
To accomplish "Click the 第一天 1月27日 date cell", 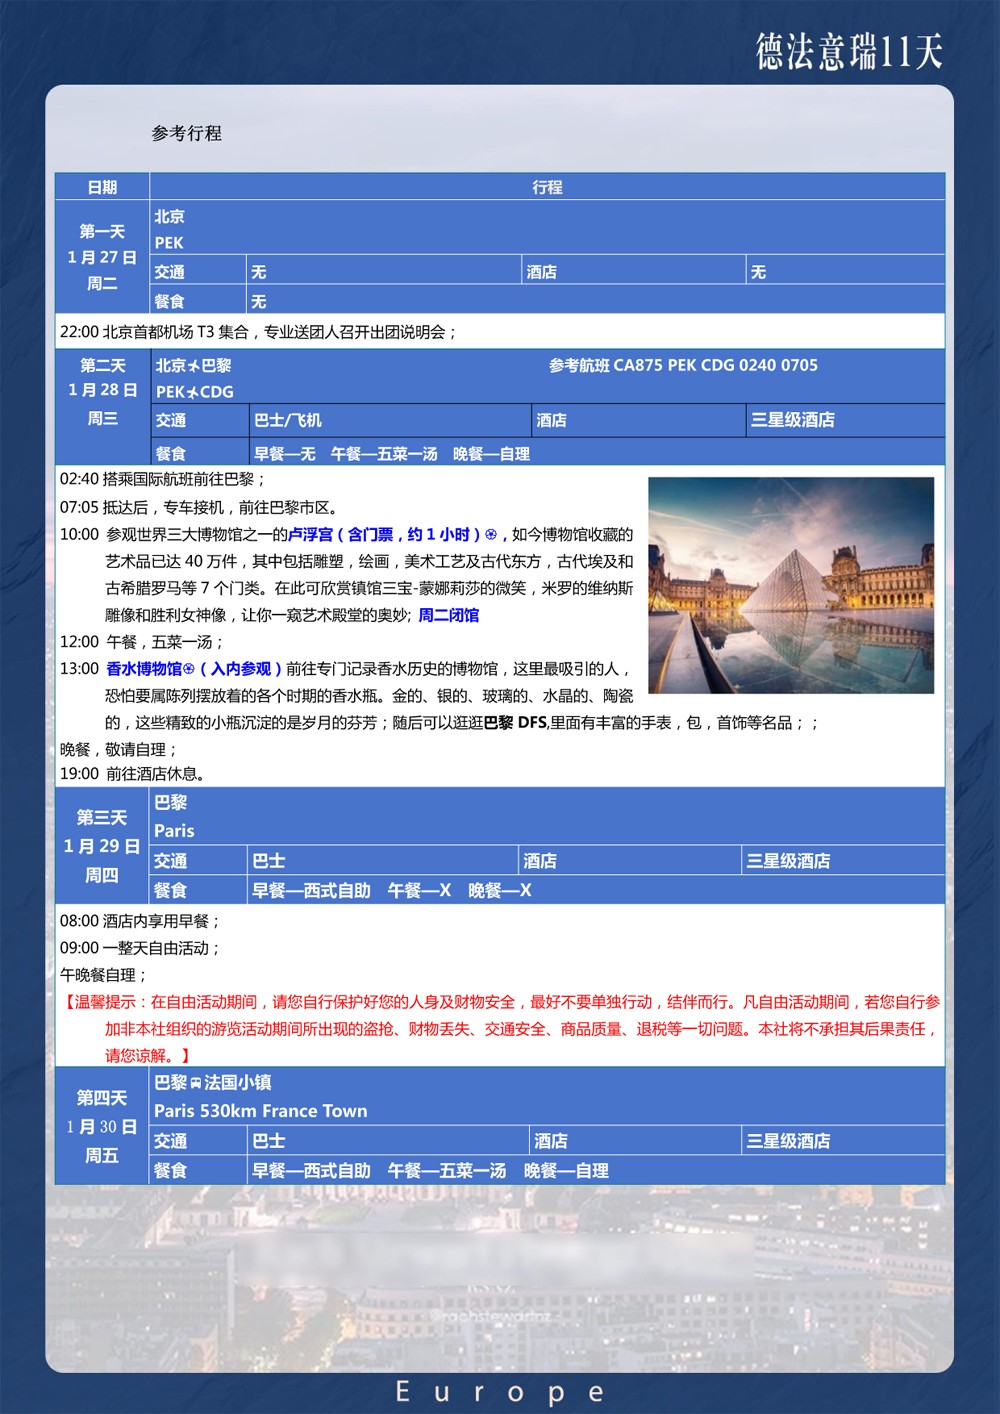I will coord(102,257).
